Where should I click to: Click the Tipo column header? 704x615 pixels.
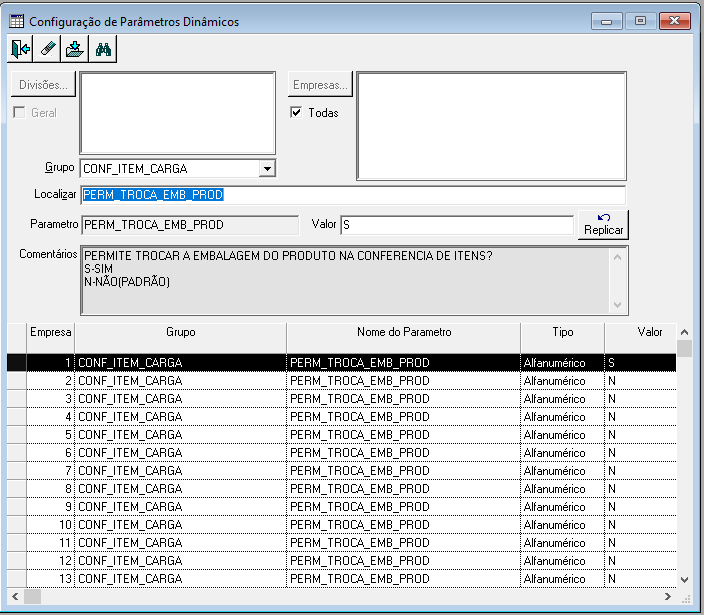point(563,338)
